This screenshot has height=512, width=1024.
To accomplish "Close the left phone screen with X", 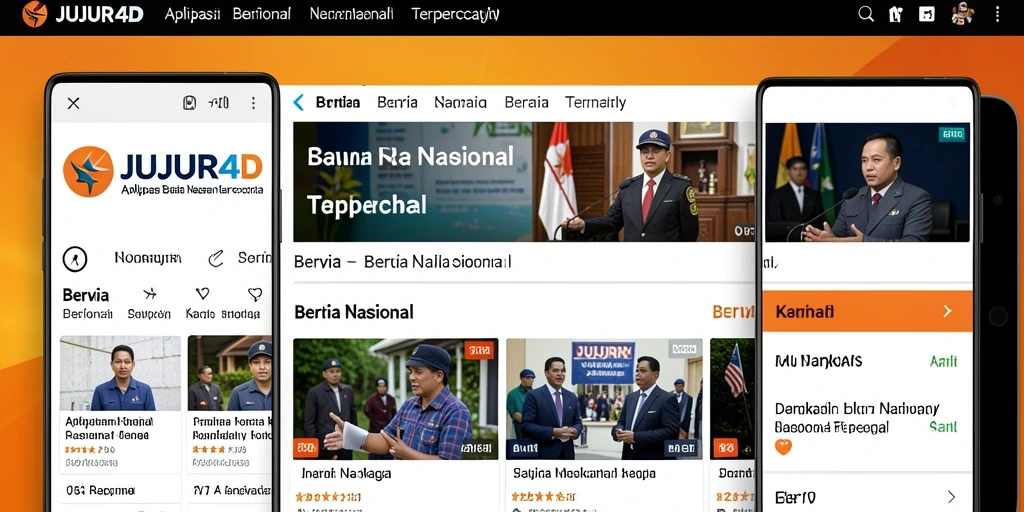I will [74, 103].
